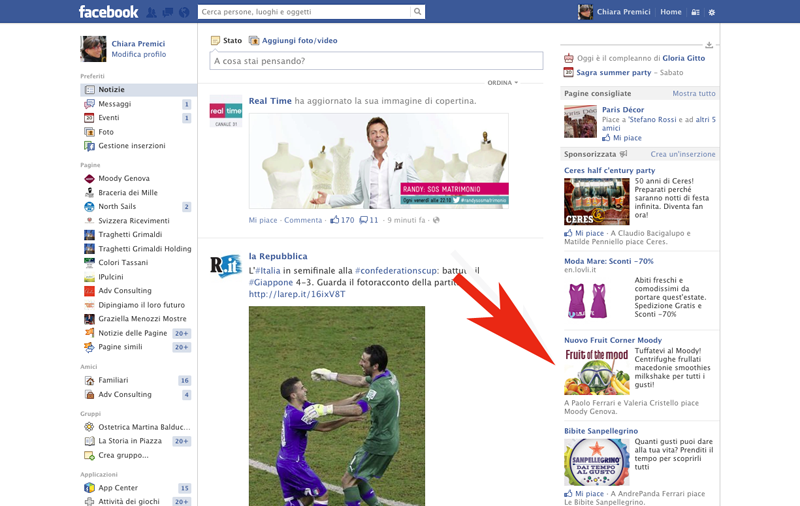Viewport: 800px width, 506px height.
Task: Click the download arrow icon above birthdays
Action: click(709, 45)
